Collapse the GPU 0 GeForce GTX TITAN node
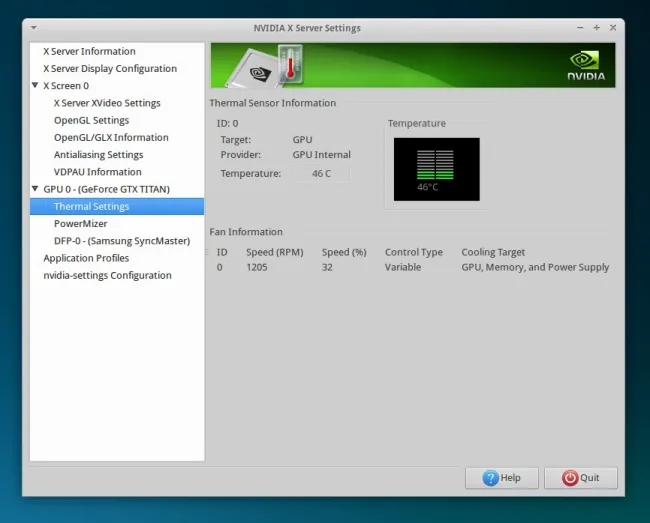 click(x=35, y=189)
